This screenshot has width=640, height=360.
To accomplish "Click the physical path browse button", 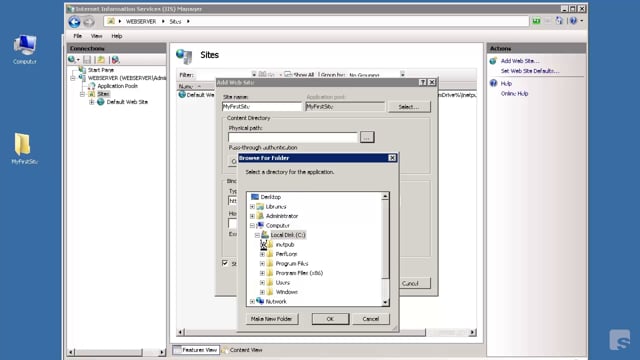I will 367,137.
